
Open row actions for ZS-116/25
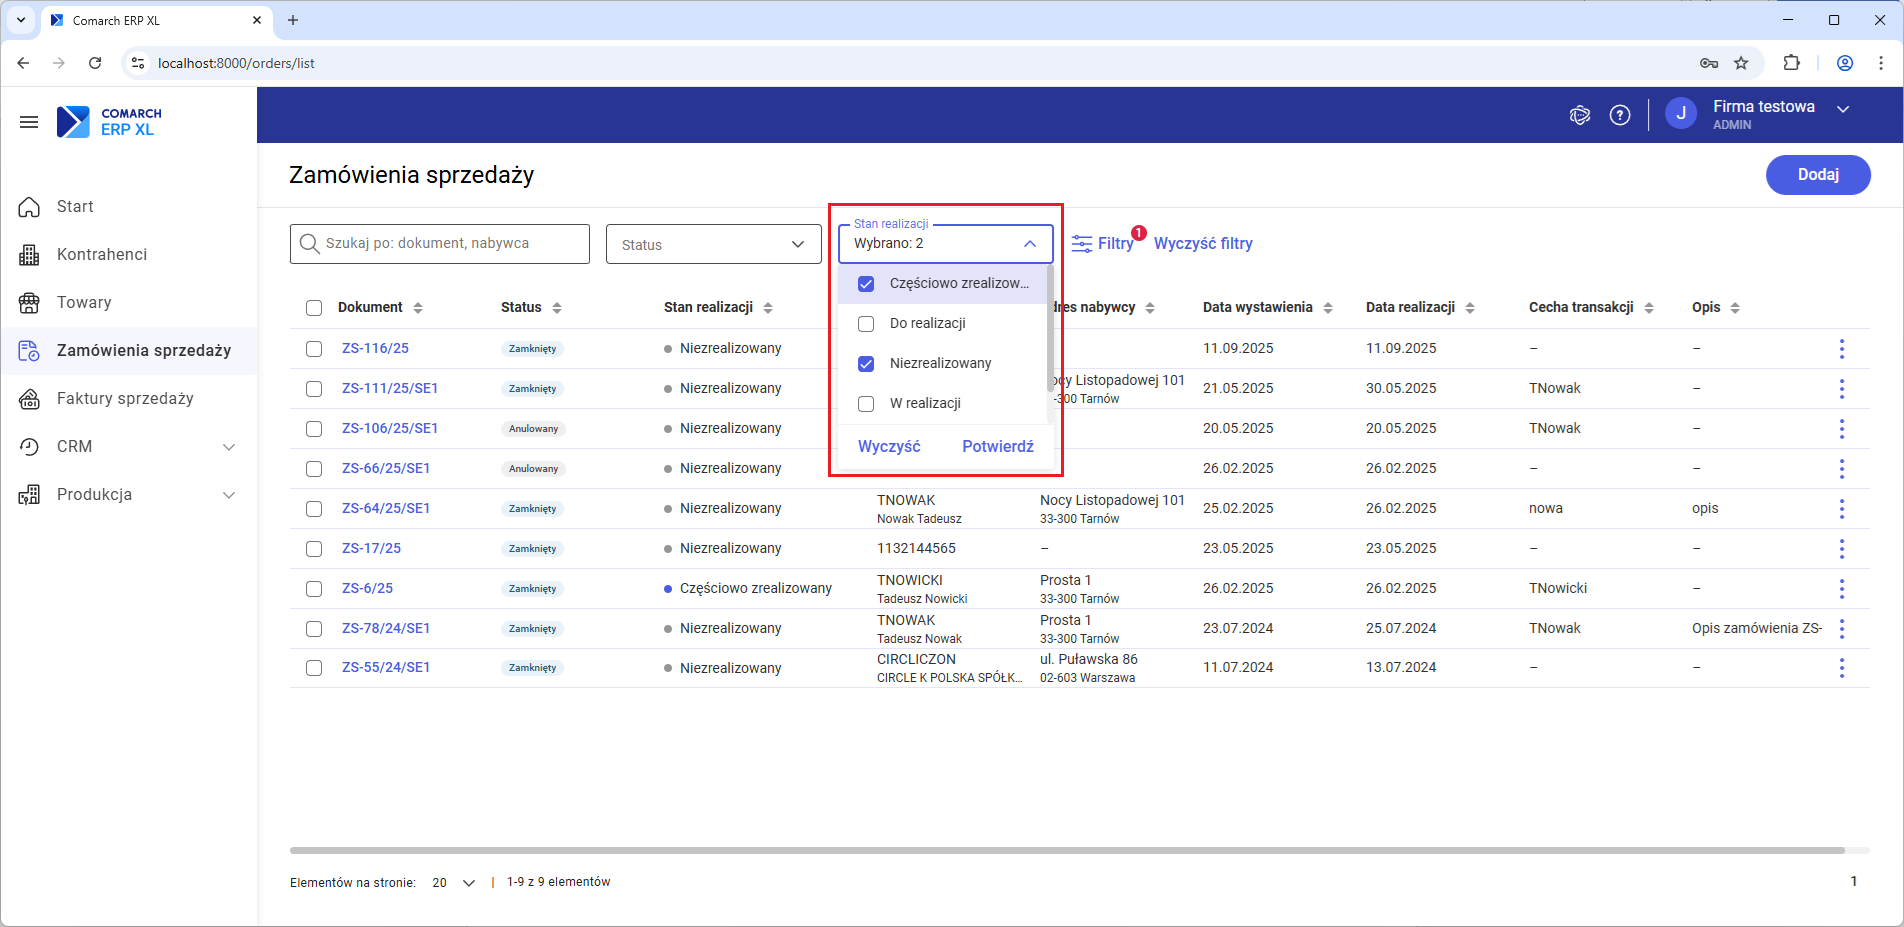[1841, 349]
